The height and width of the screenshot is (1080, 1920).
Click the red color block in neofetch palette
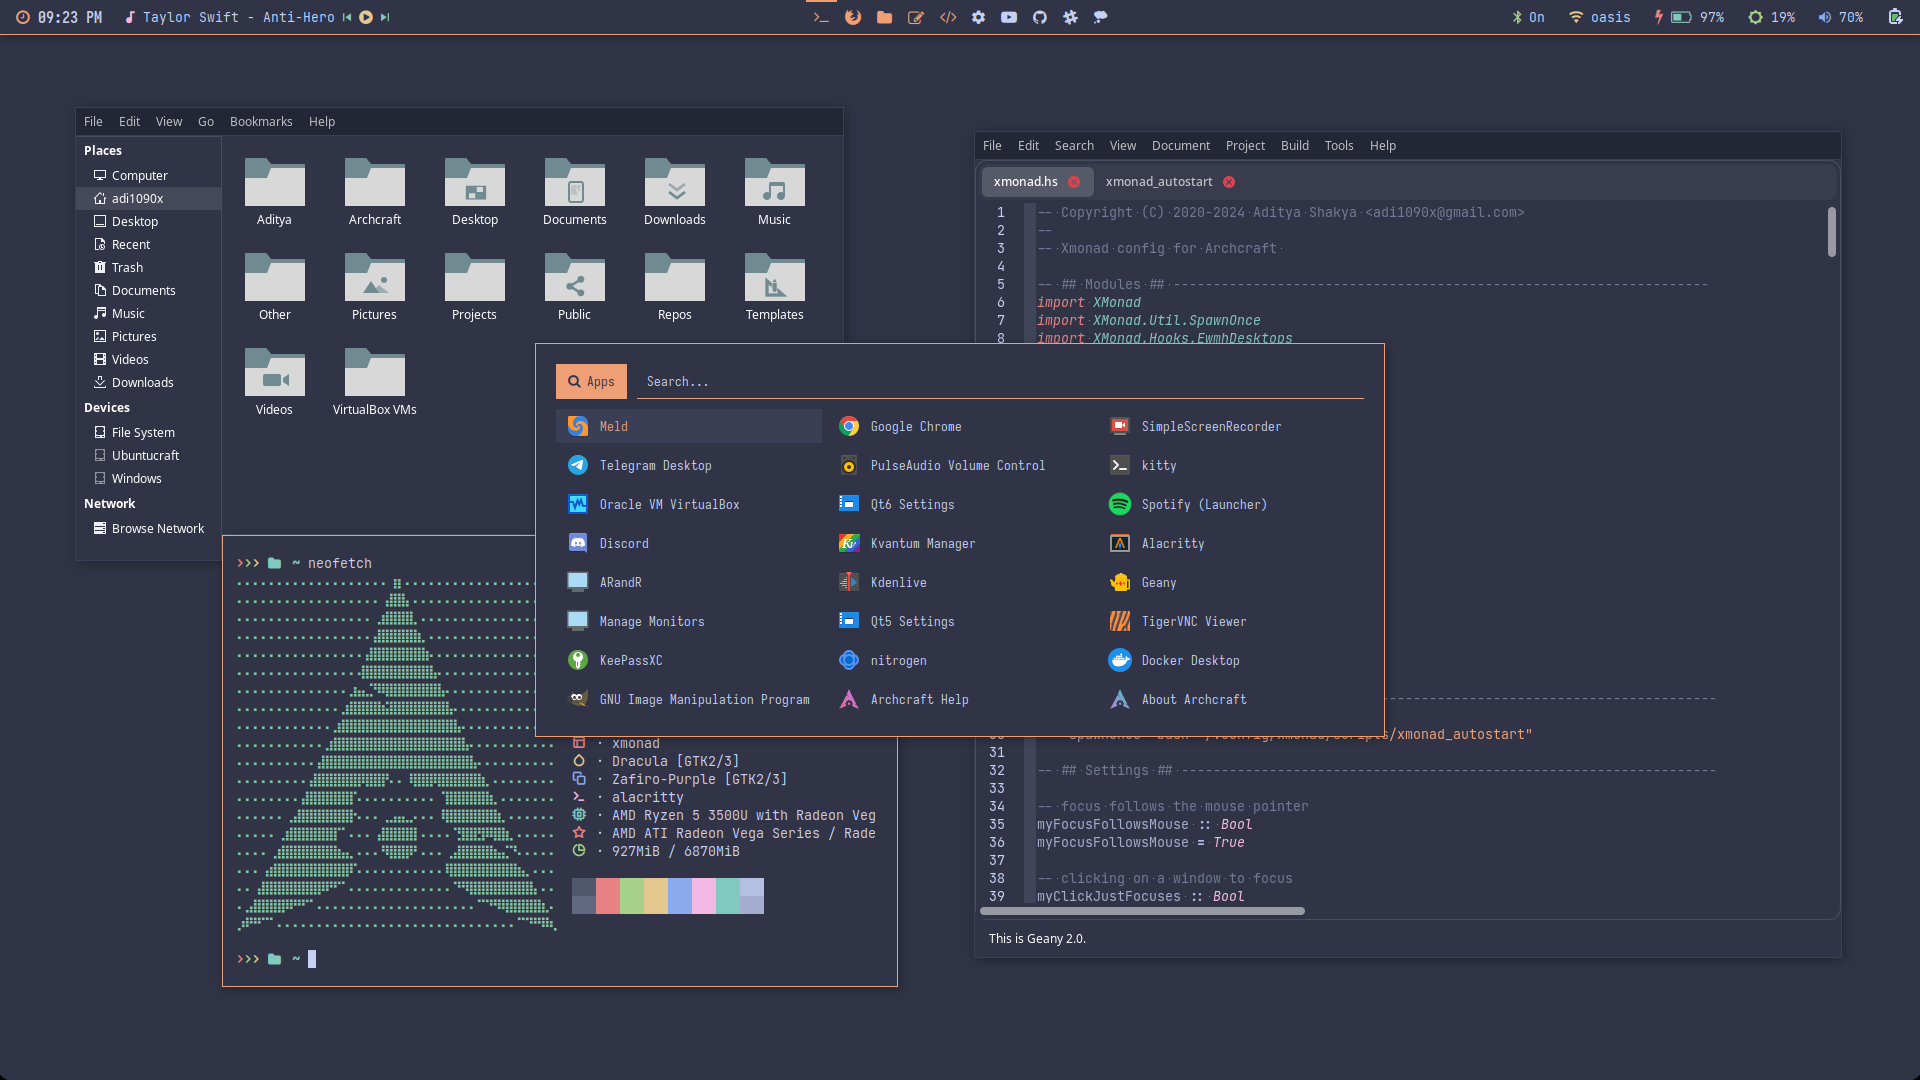pos(607,896)
